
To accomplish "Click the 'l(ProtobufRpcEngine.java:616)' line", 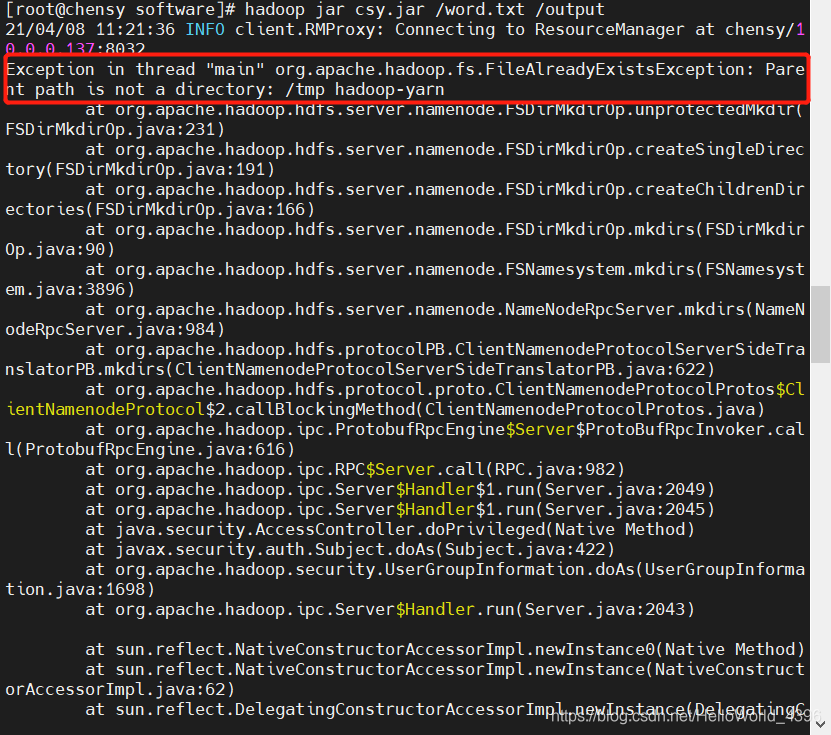I will coord(150,449).
